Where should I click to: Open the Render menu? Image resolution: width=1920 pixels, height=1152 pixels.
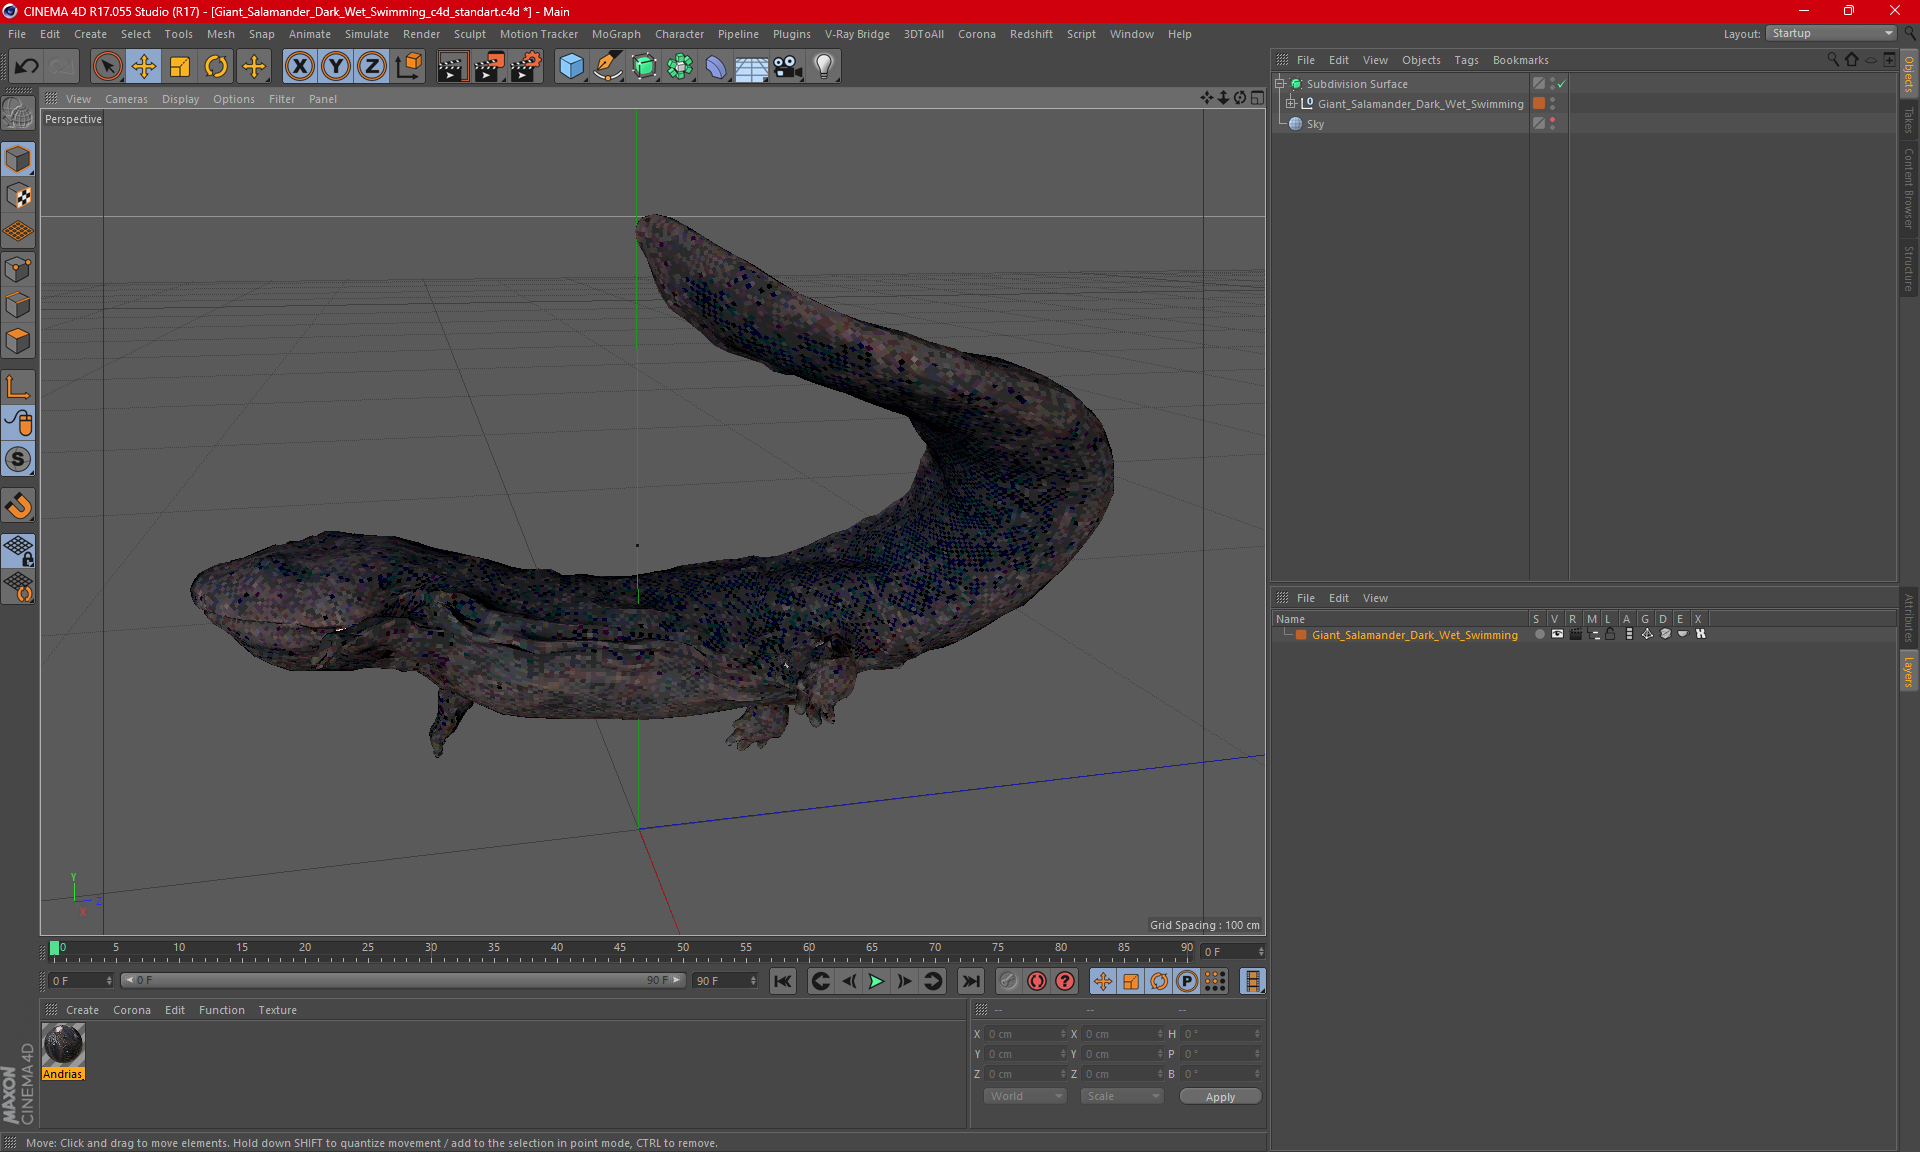(x=421, y=34)
